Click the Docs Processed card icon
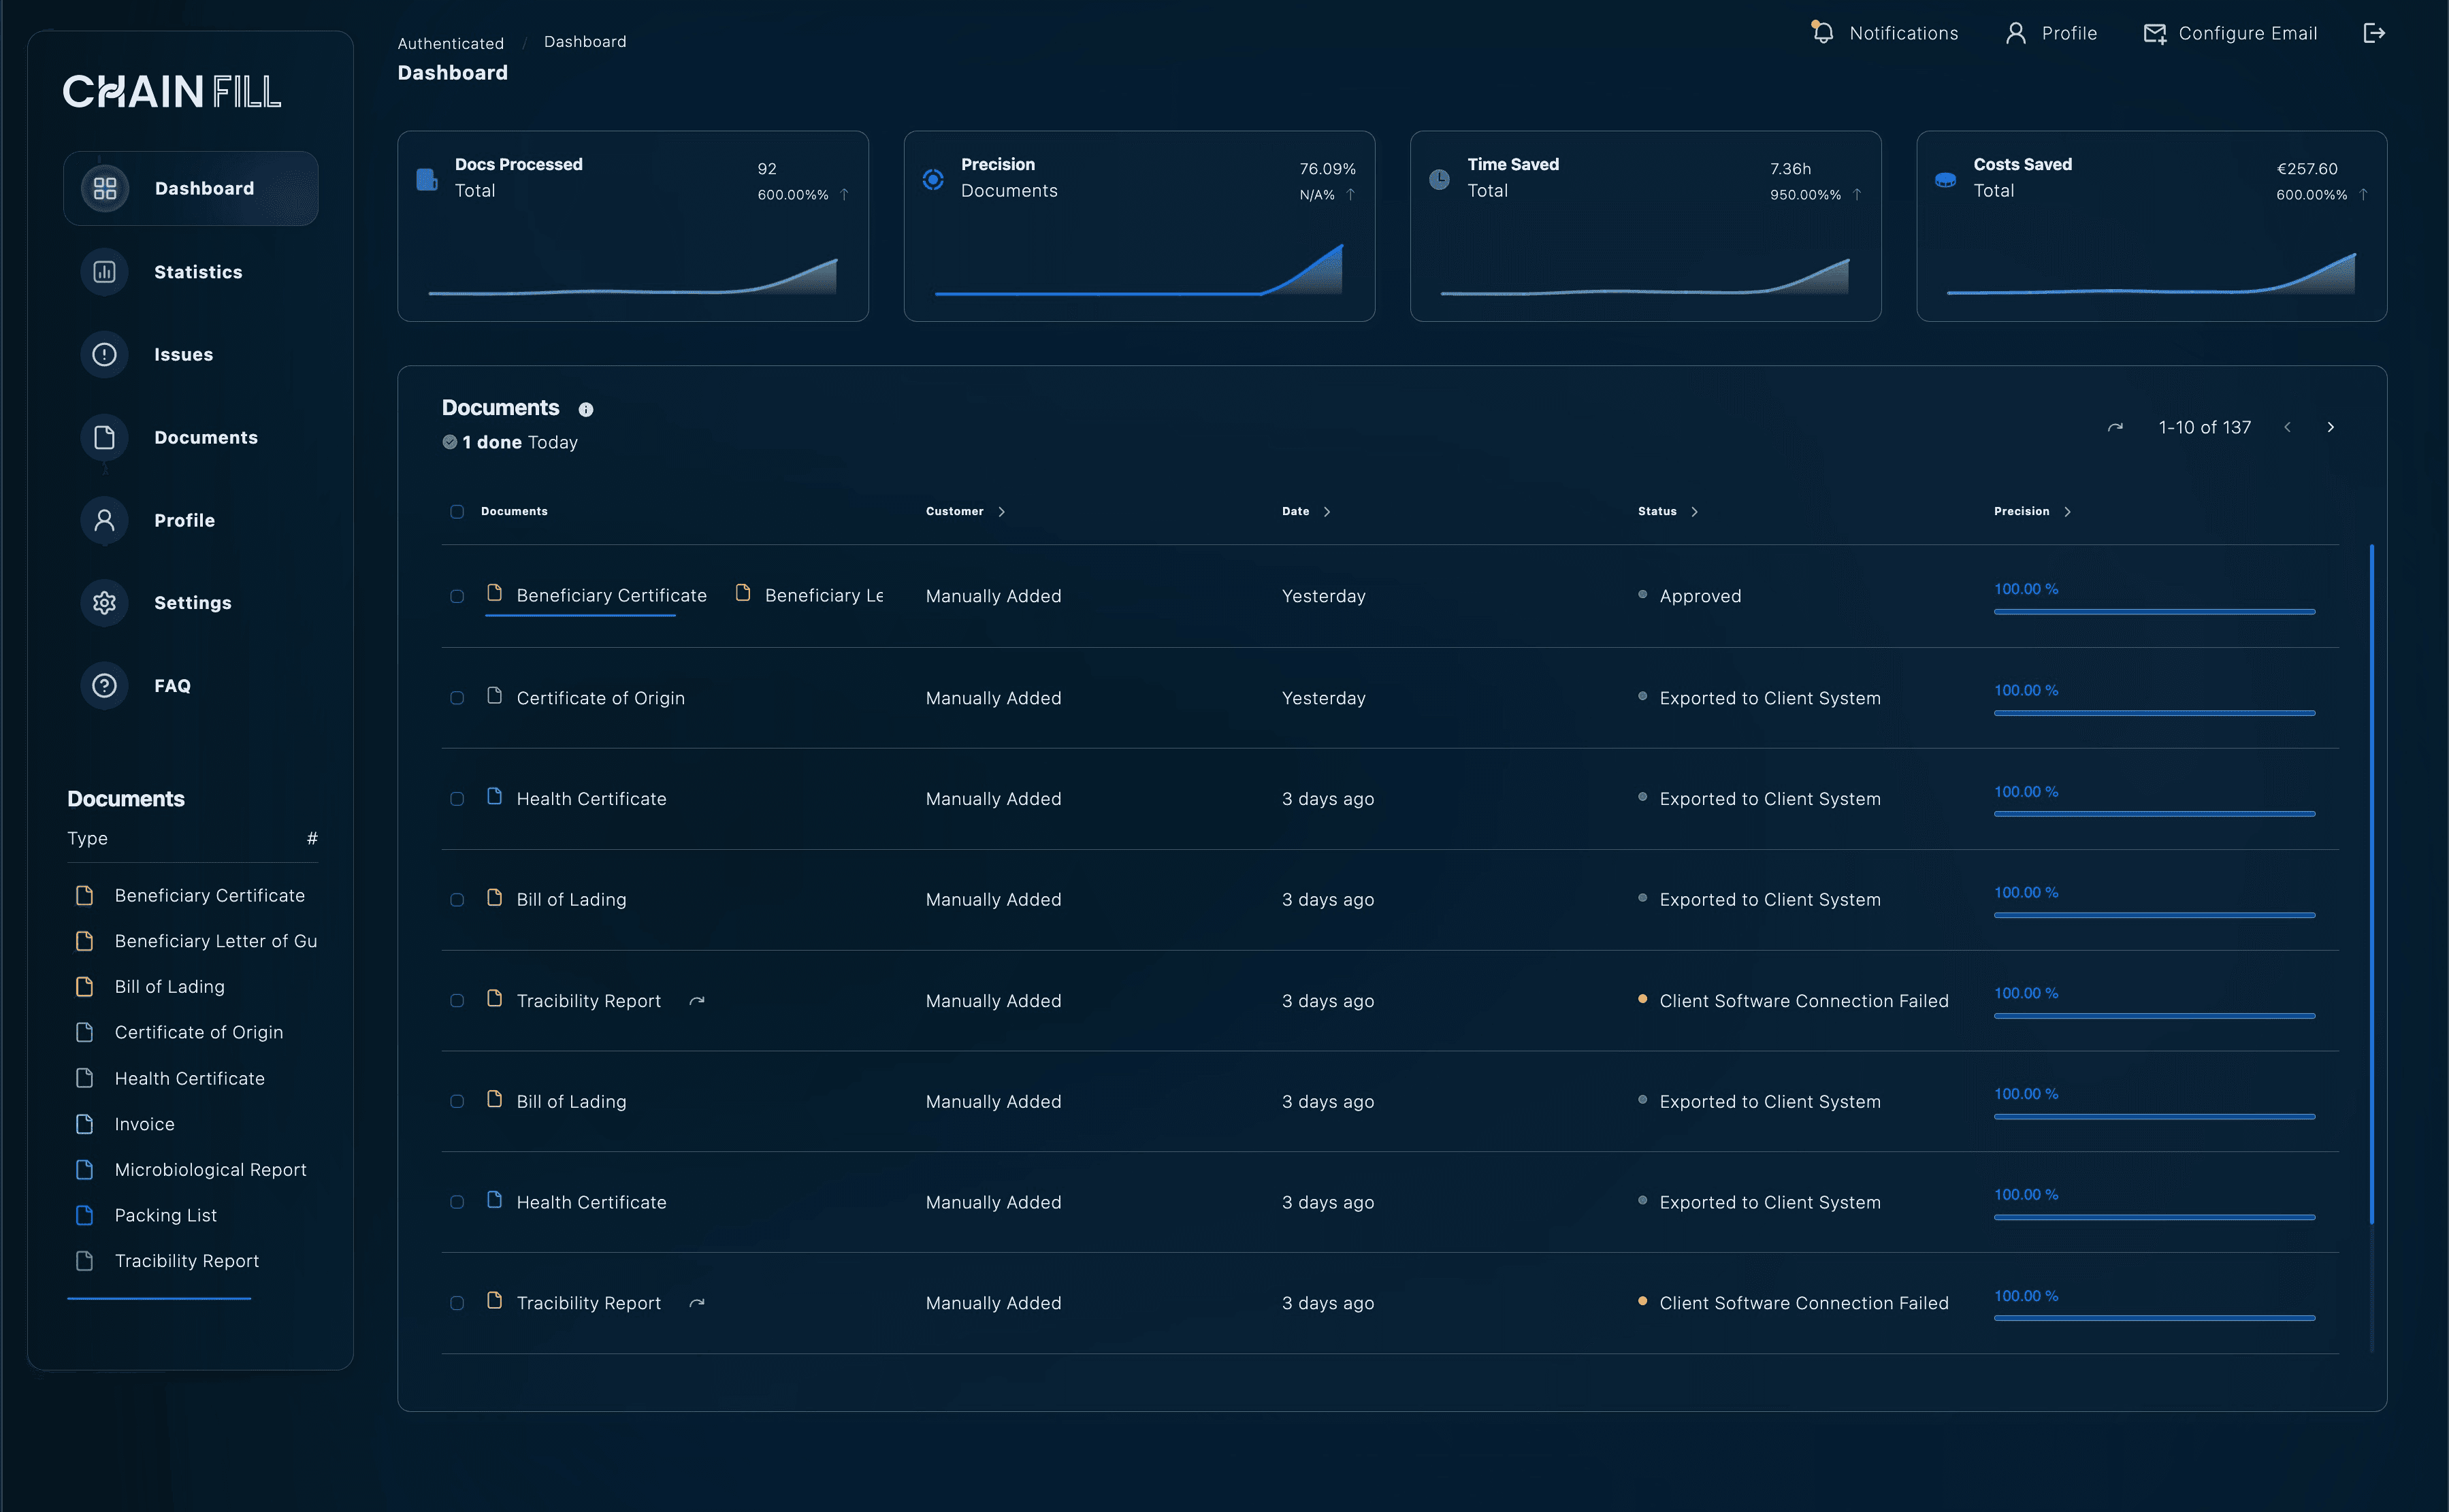Image resolution: width=2449 pixels, height=1512 pixels. coord(427,179)
